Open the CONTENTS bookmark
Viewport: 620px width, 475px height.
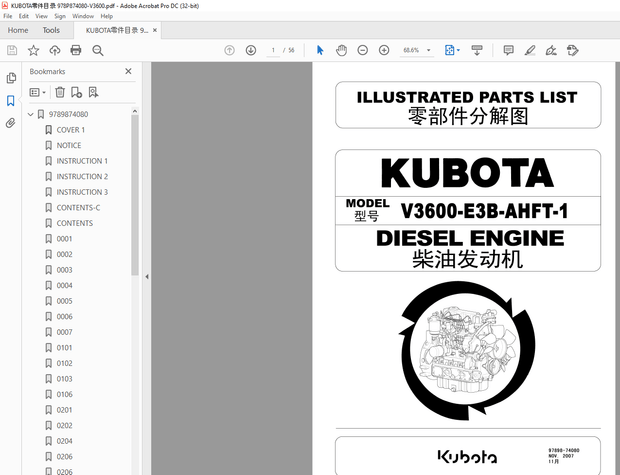(x=75, y=223)
